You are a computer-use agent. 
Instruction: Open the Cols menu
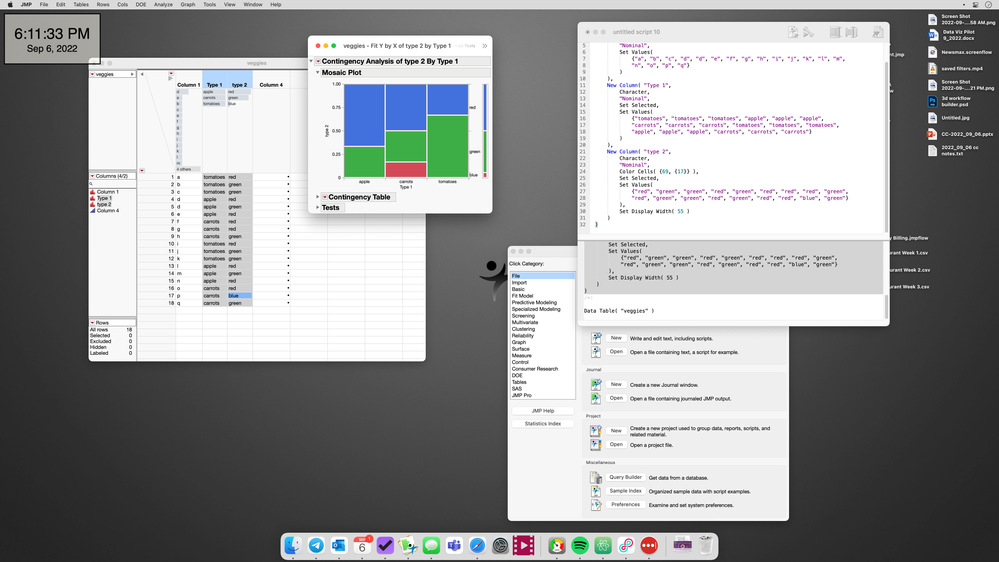pyautogui.click(x=122, y=4)
